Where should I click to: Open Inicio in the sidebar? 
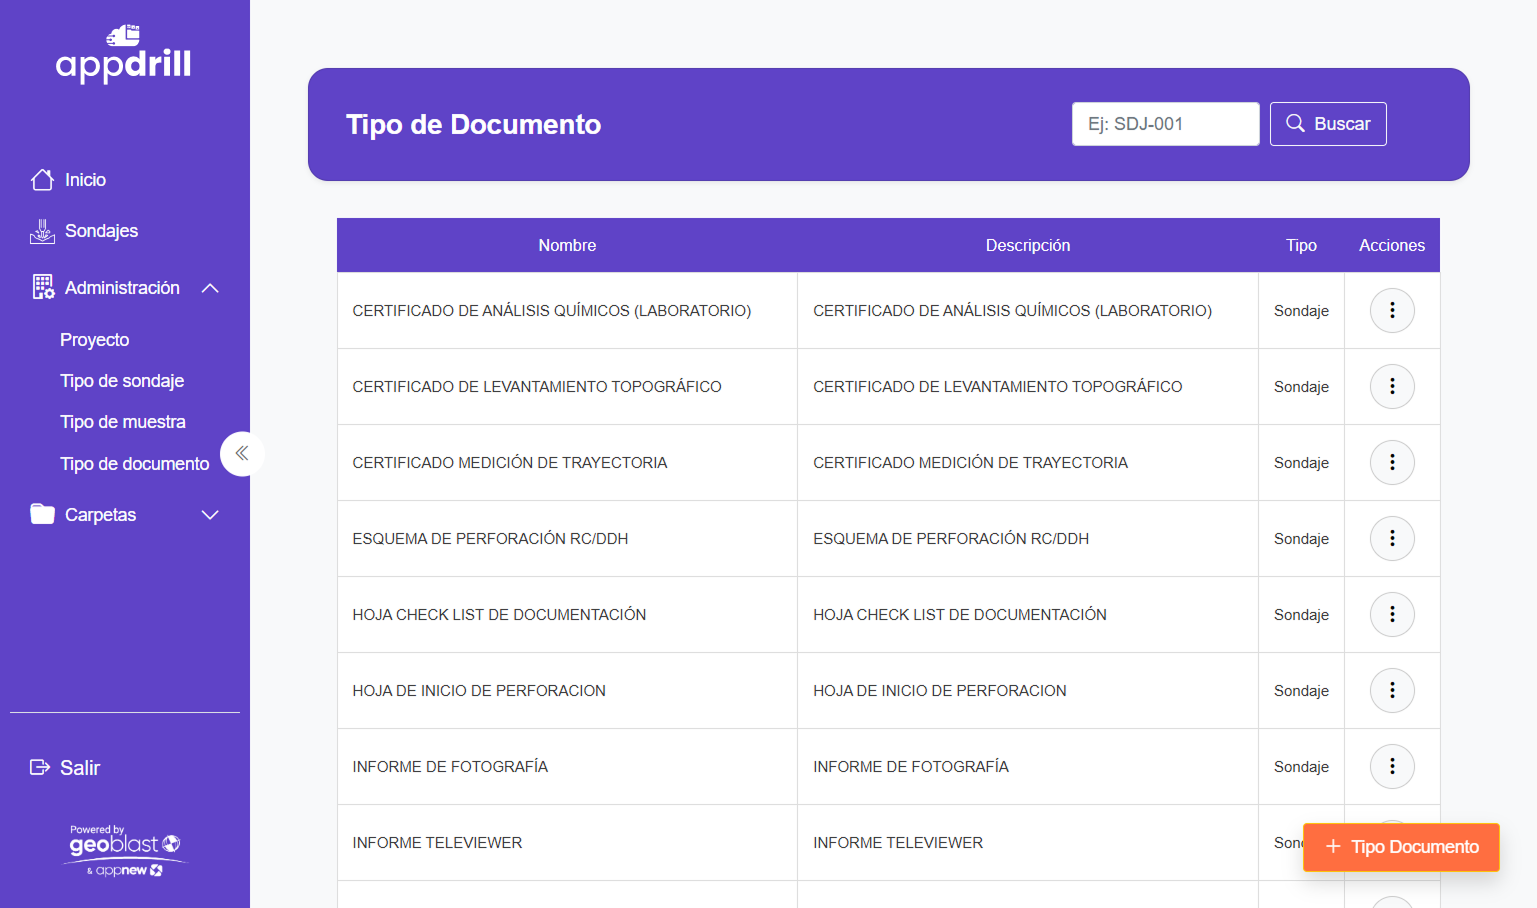pyautogui.click(x=85, y=180)
